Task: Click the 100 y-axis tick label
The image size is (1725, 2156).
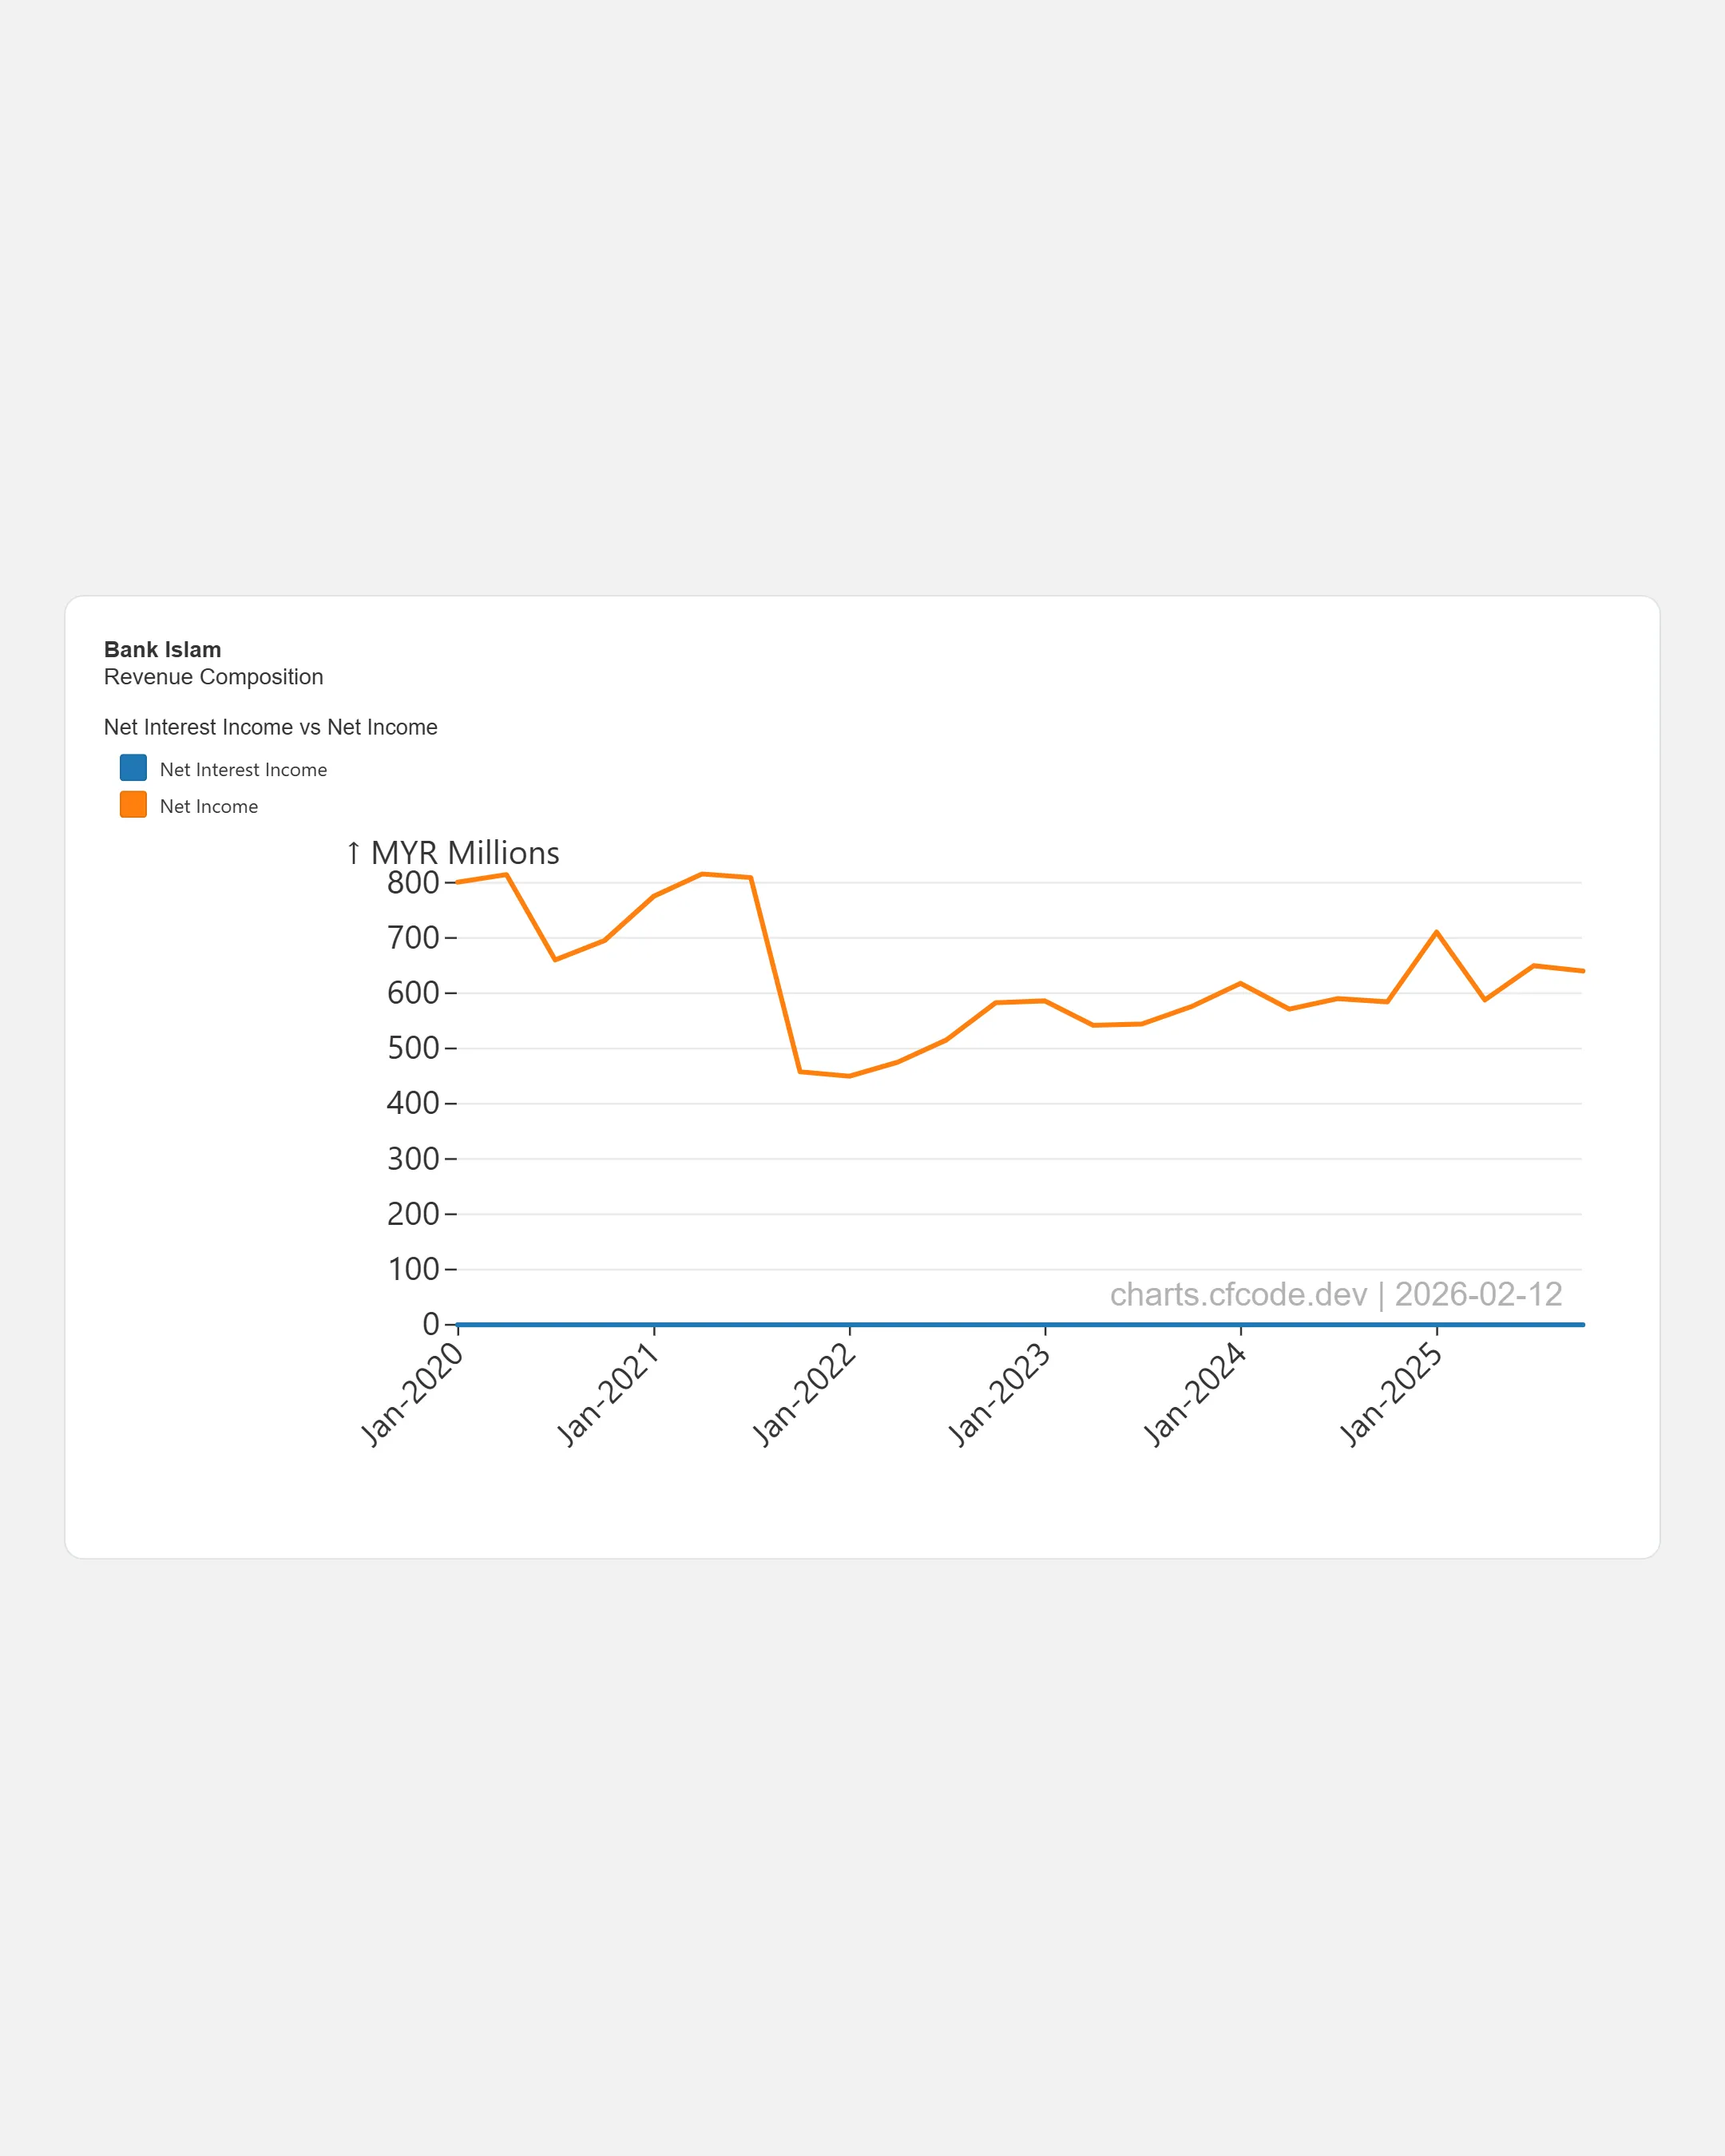Action: click(412, 1270)
